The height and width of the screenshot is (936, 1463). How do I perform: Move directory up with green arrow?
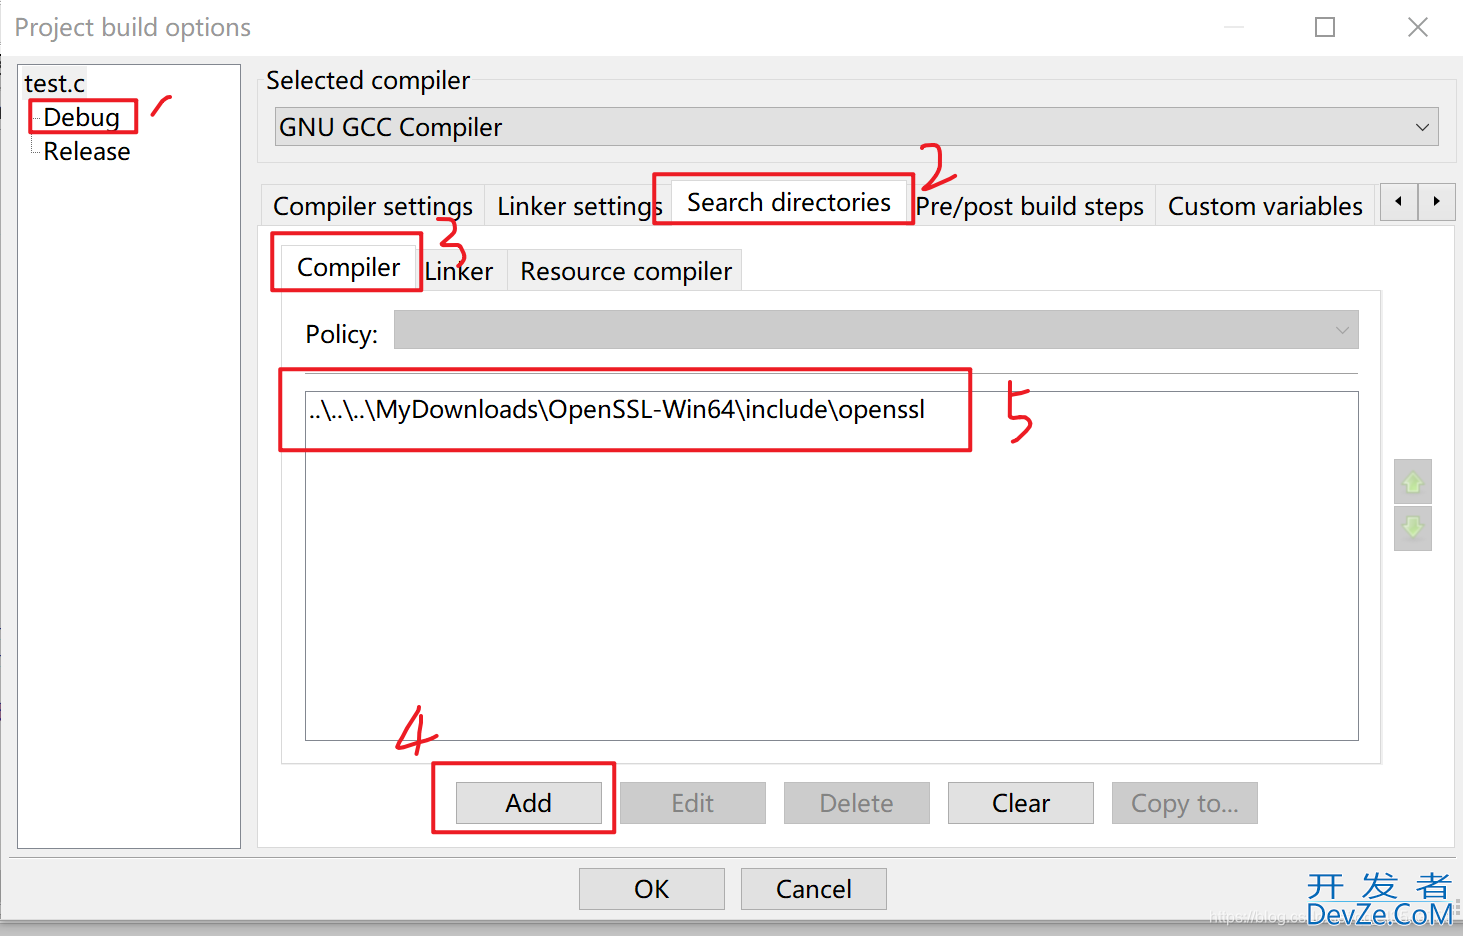[1413, 482]
